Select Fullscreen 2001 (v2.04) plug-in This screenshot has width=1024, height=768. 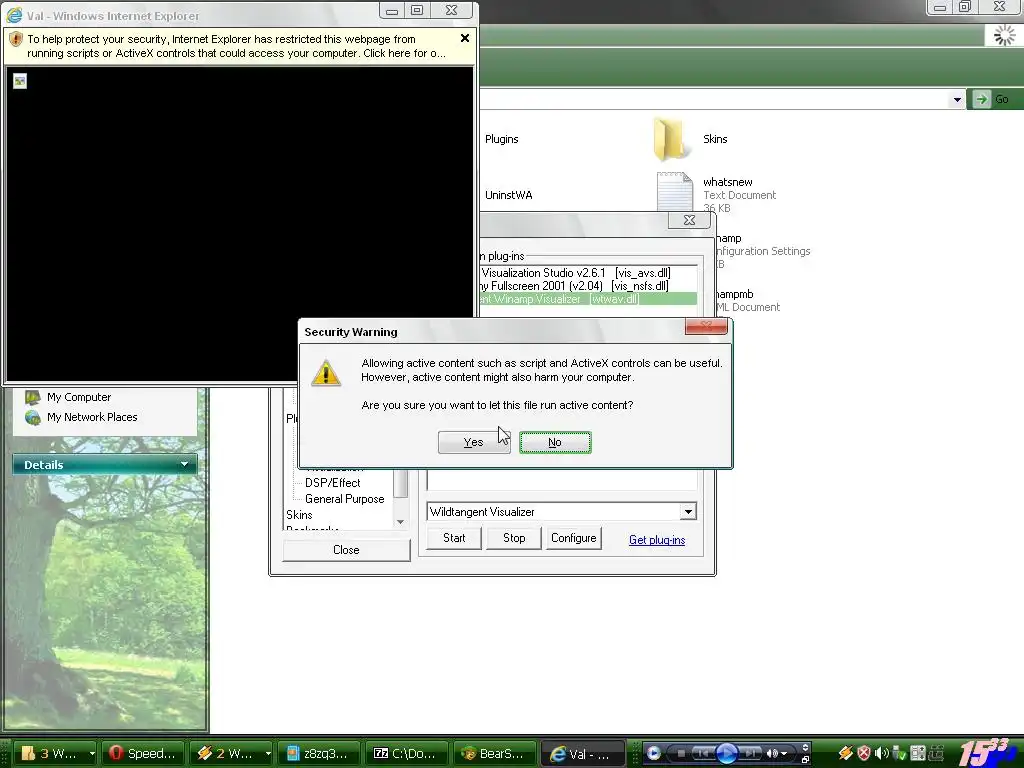click(573, 286)
